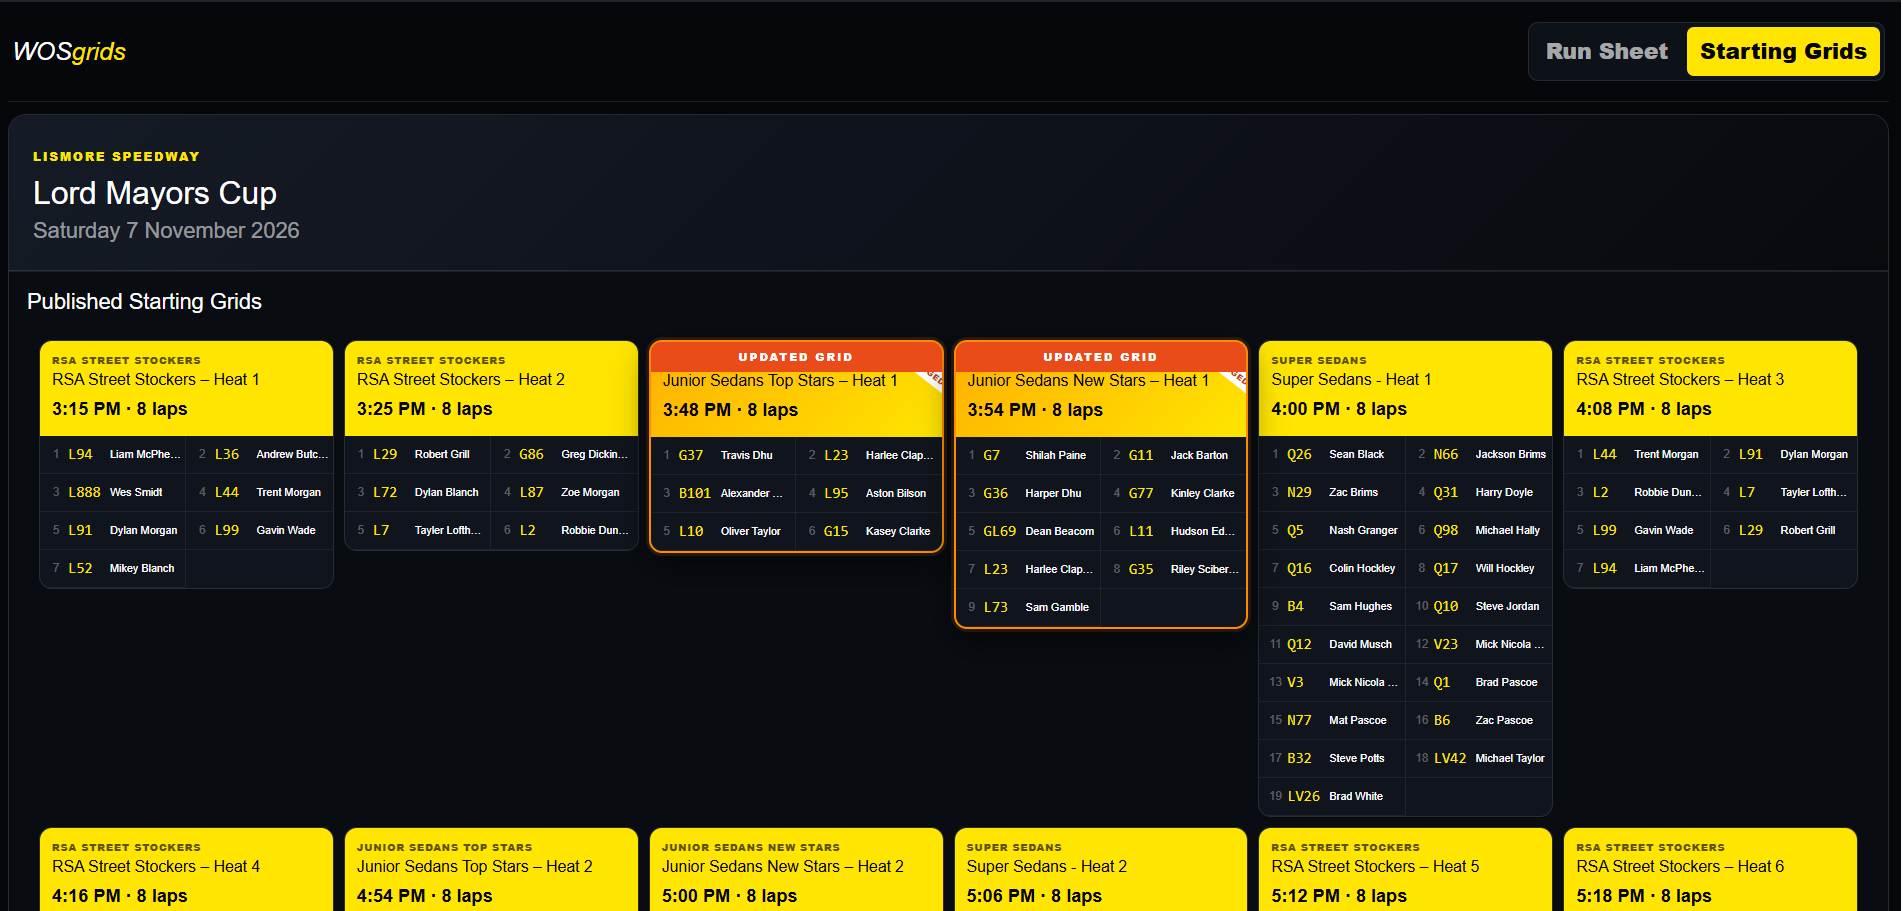This screenshot has width=1903, height=911.
Task: Select driver 'Michael Taylor'
Action: pyautogui.click(x=1510, y=758)
